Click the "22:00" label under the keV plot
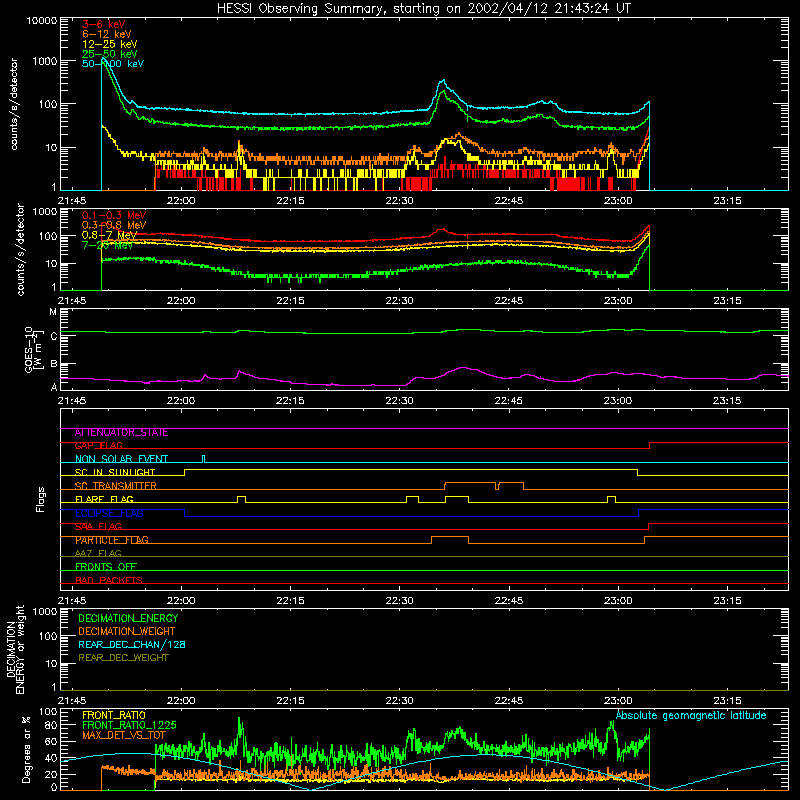This screenshot has width=800, height=800. 181,201
